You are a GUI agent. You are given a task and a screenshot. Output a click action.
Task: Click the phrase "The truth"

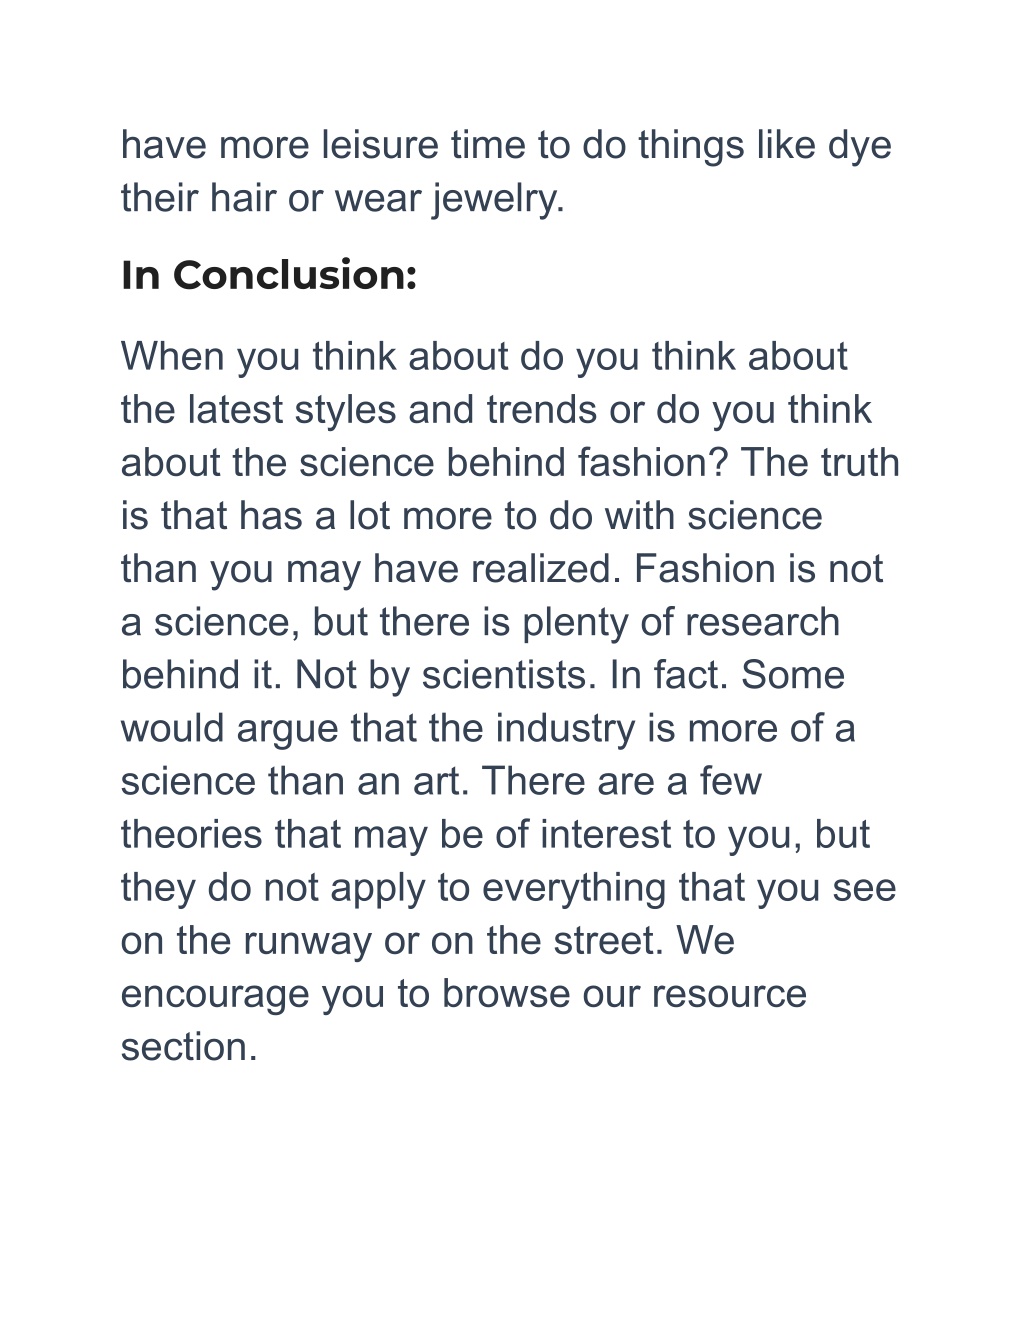pyautogui.click(x=821, y=463)
